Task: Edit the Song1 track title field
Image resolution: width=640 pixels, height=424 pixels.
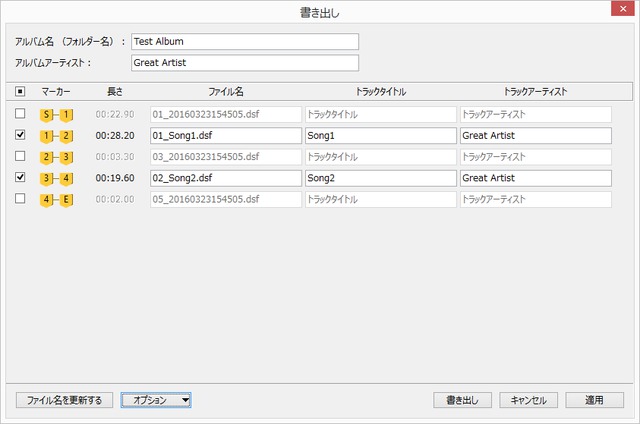Action: (379, 135)
